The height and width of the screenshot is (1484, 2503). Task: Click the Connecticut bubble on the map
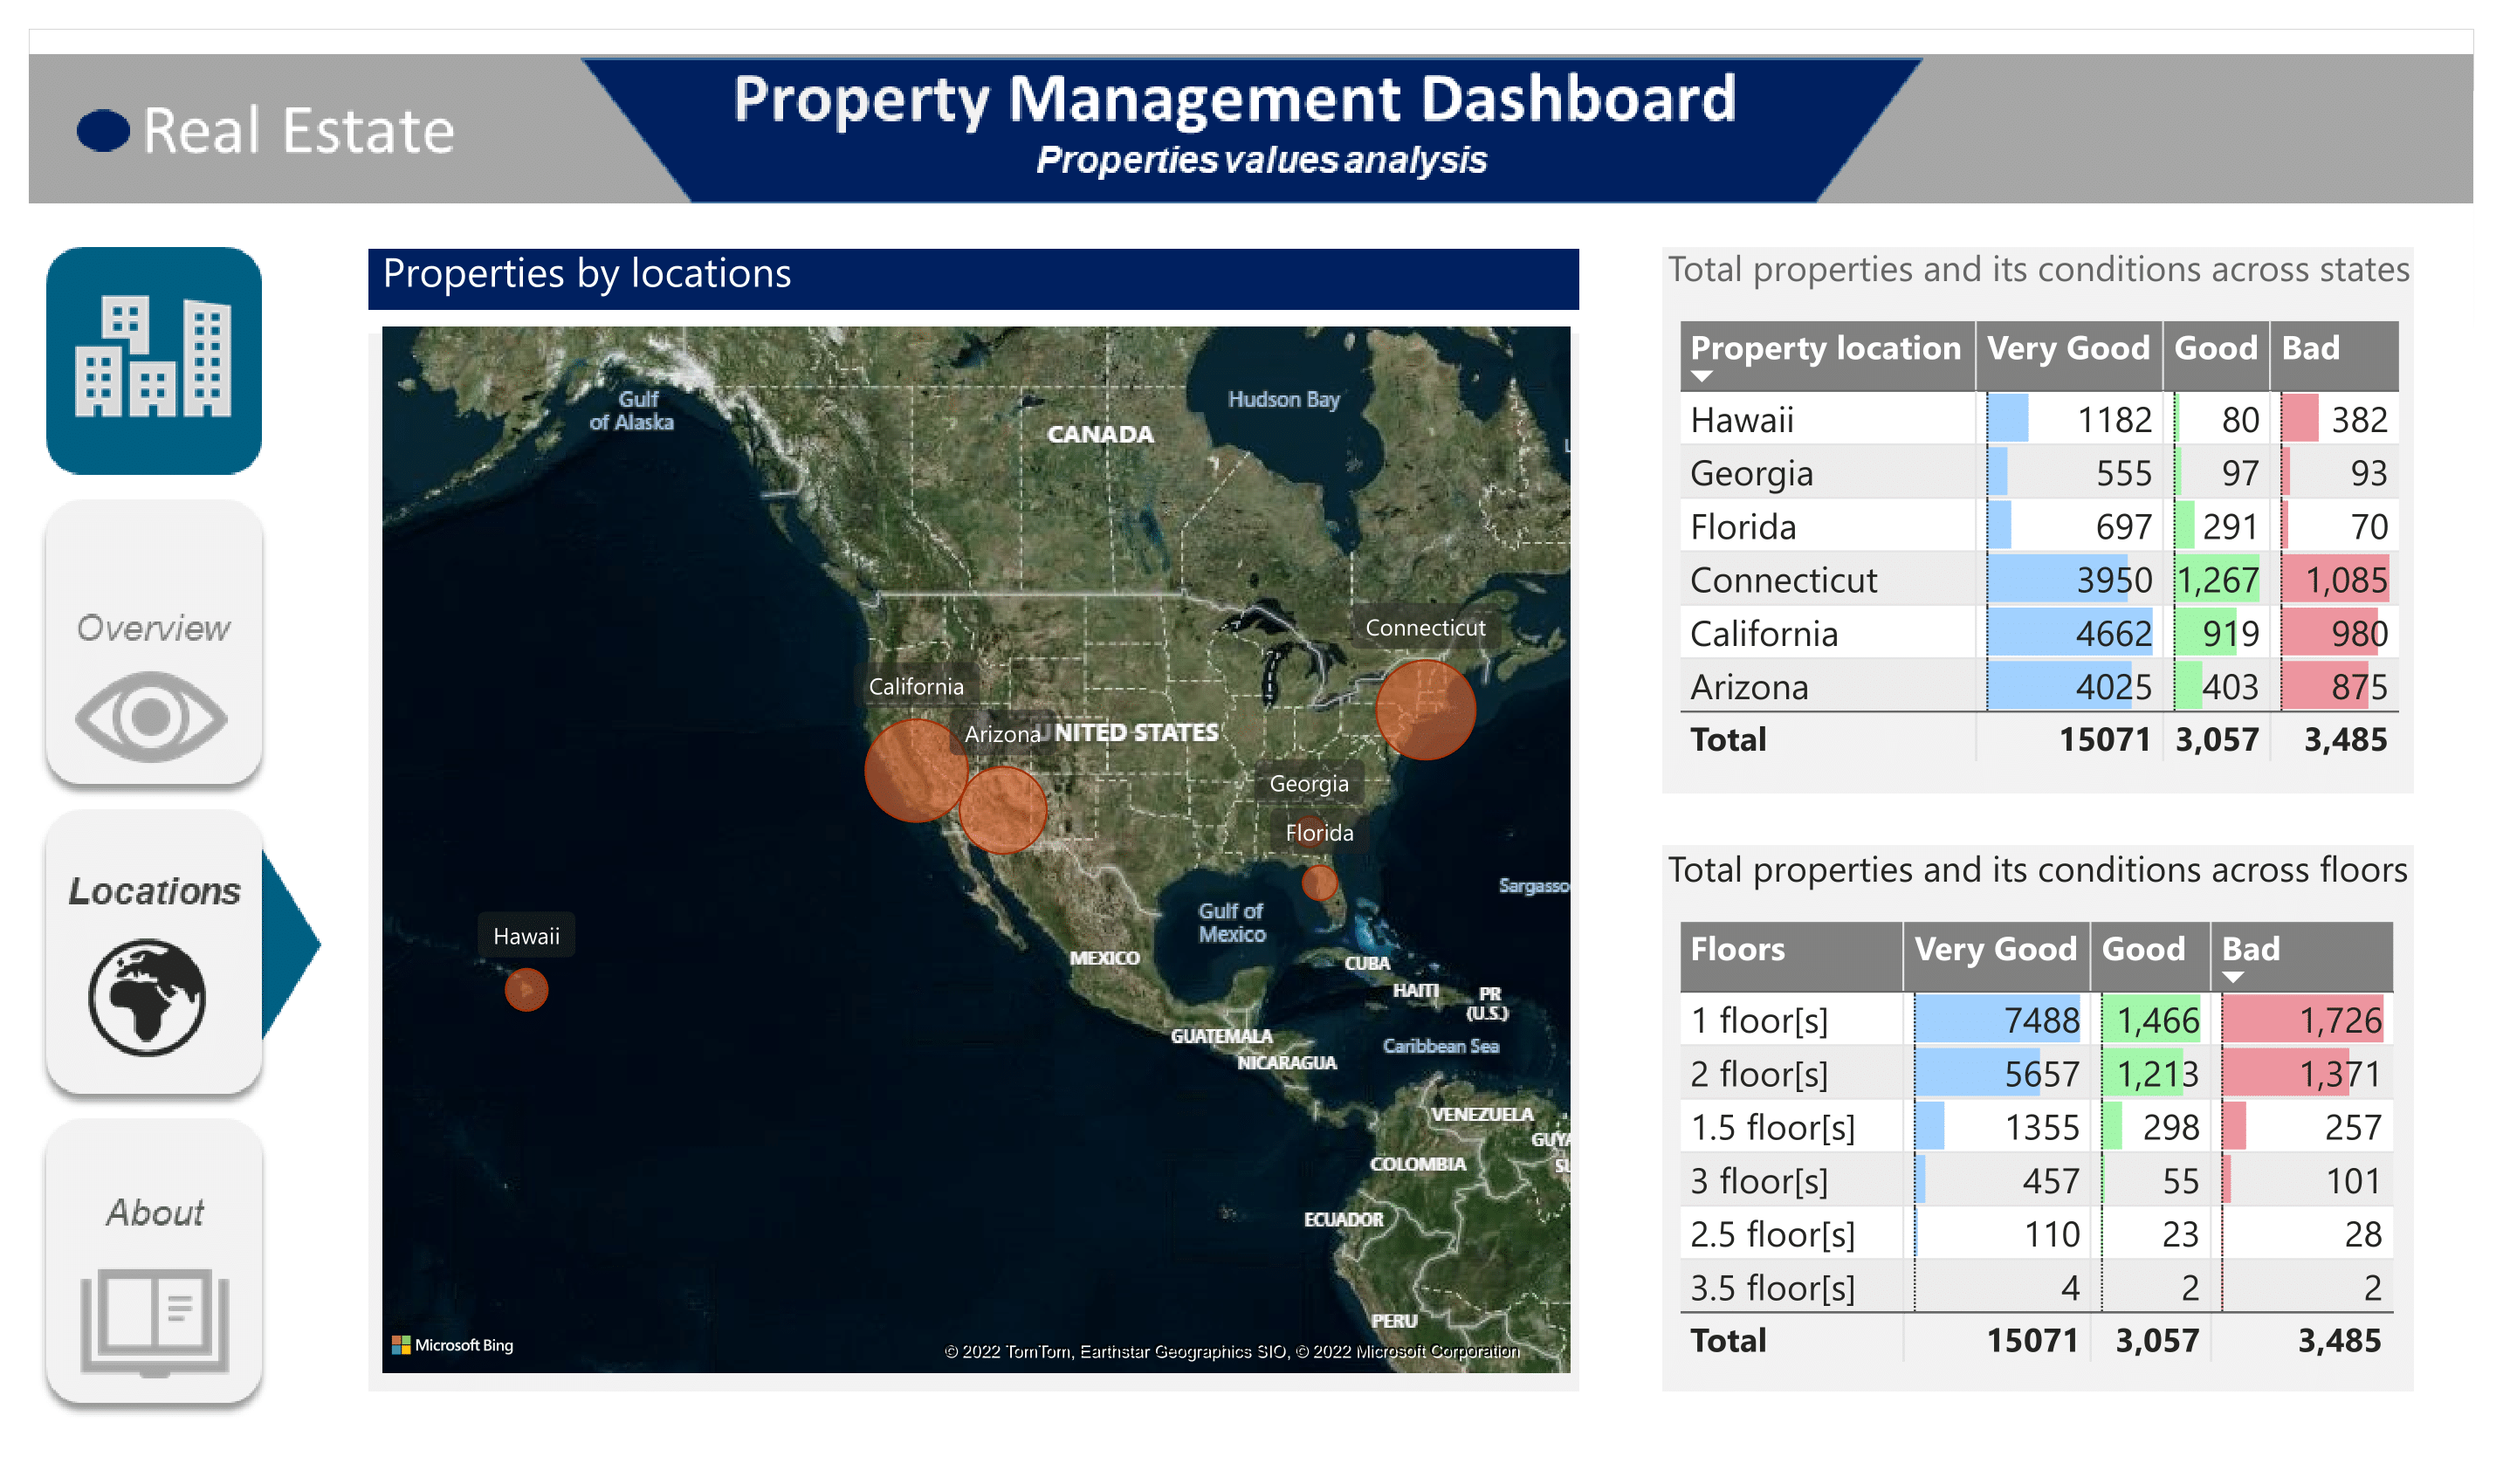pos(1426,709)
